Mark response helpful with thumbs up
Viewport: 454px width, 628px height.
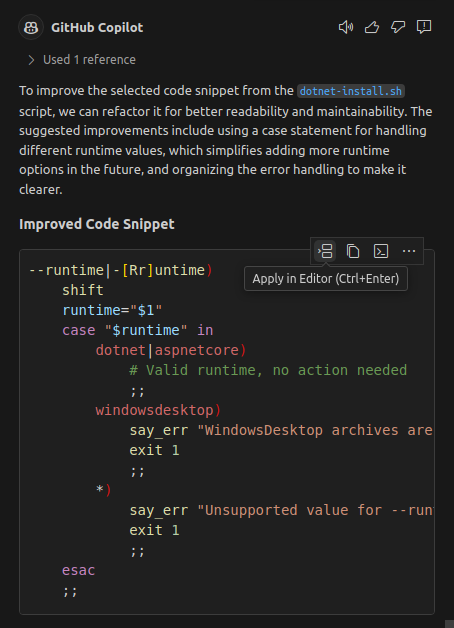[372, 27]
